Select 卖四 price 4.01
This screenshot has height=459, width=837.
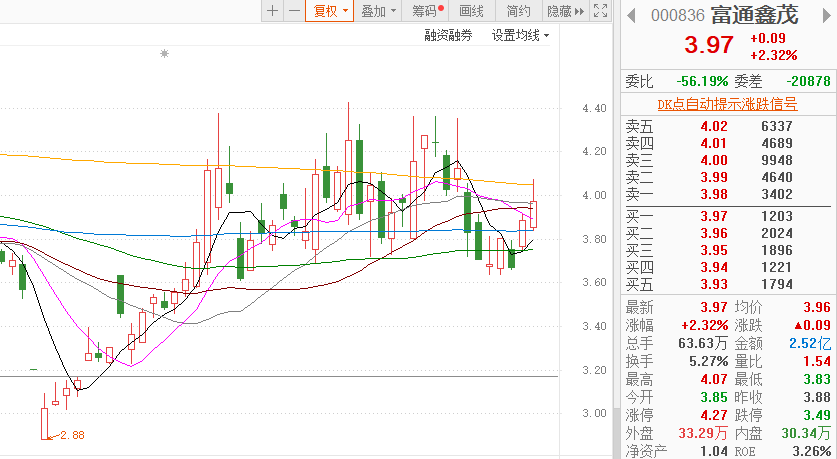click(x=714, y=144)
